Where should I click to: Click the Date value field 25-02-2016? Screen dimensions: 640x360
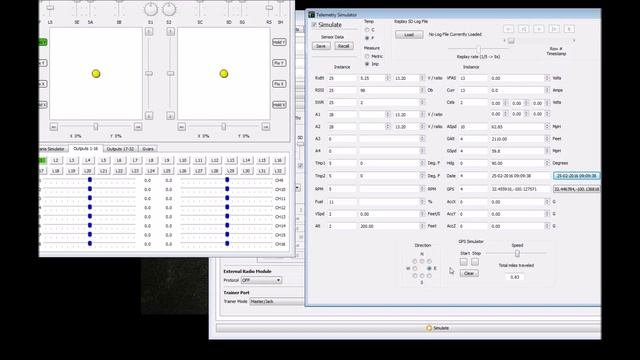click(521, 176)
